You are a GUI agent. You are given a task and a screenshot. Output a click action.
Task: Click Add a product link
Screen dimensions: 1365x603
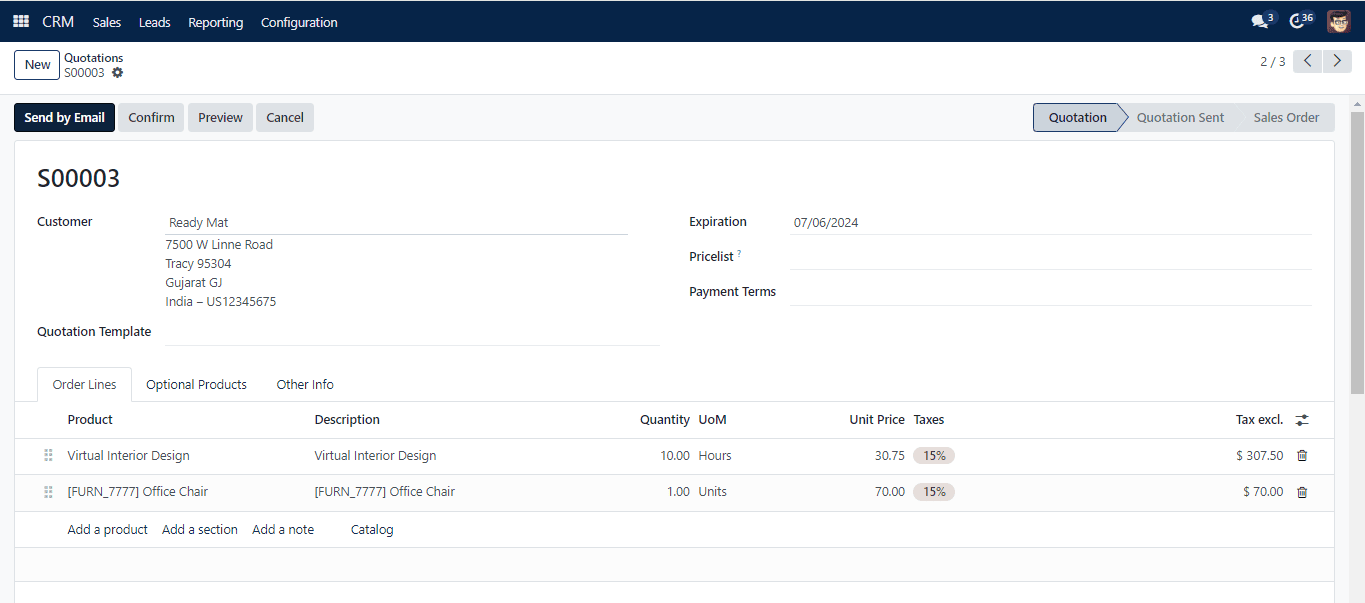tap(107, 530)
